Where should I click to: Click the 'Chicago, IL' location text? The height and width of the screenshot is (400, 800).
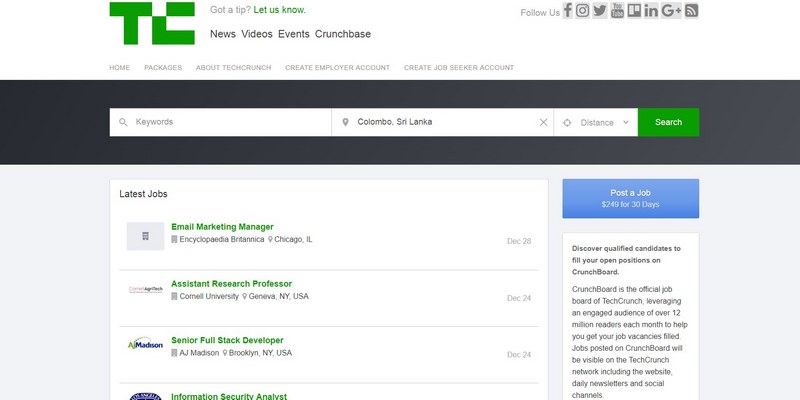[x=293, y=239]
